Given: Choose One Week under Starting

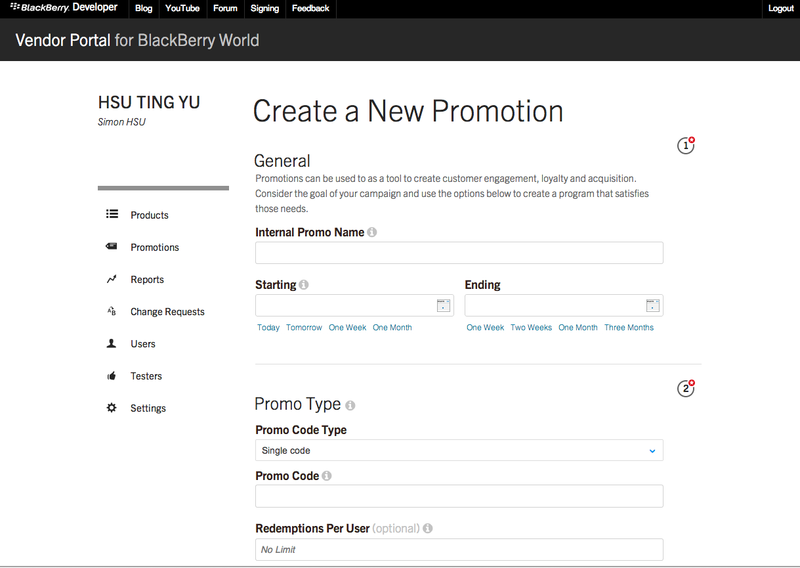Looking at the screenshot, I should [347, 327].
